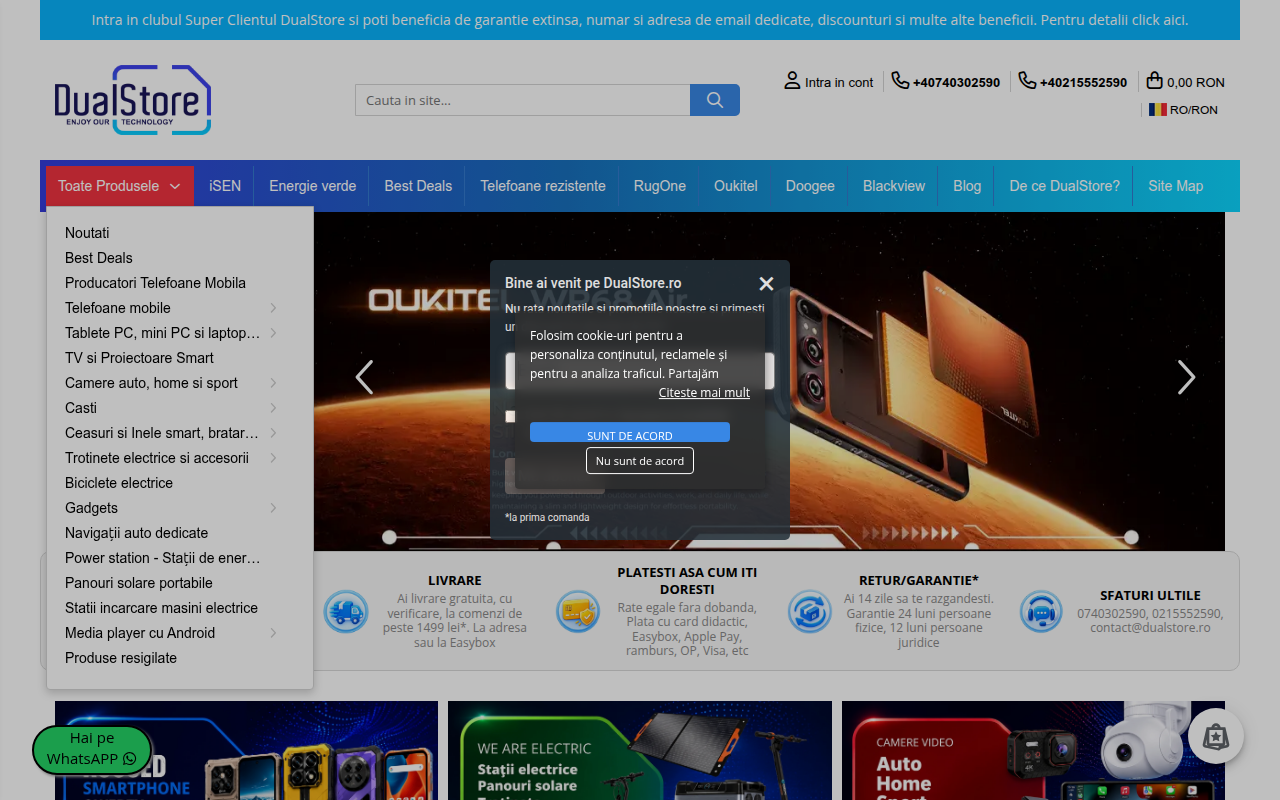Toggle the newsletter consent checkbox

tap(510, 416)
